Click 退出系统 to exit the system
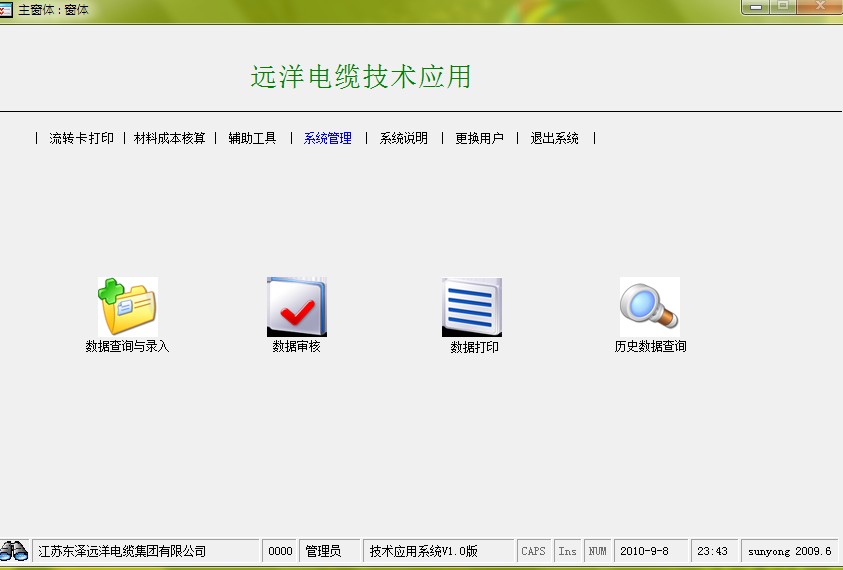This screenshot has height=570, width=843. [x=555, y=139]
